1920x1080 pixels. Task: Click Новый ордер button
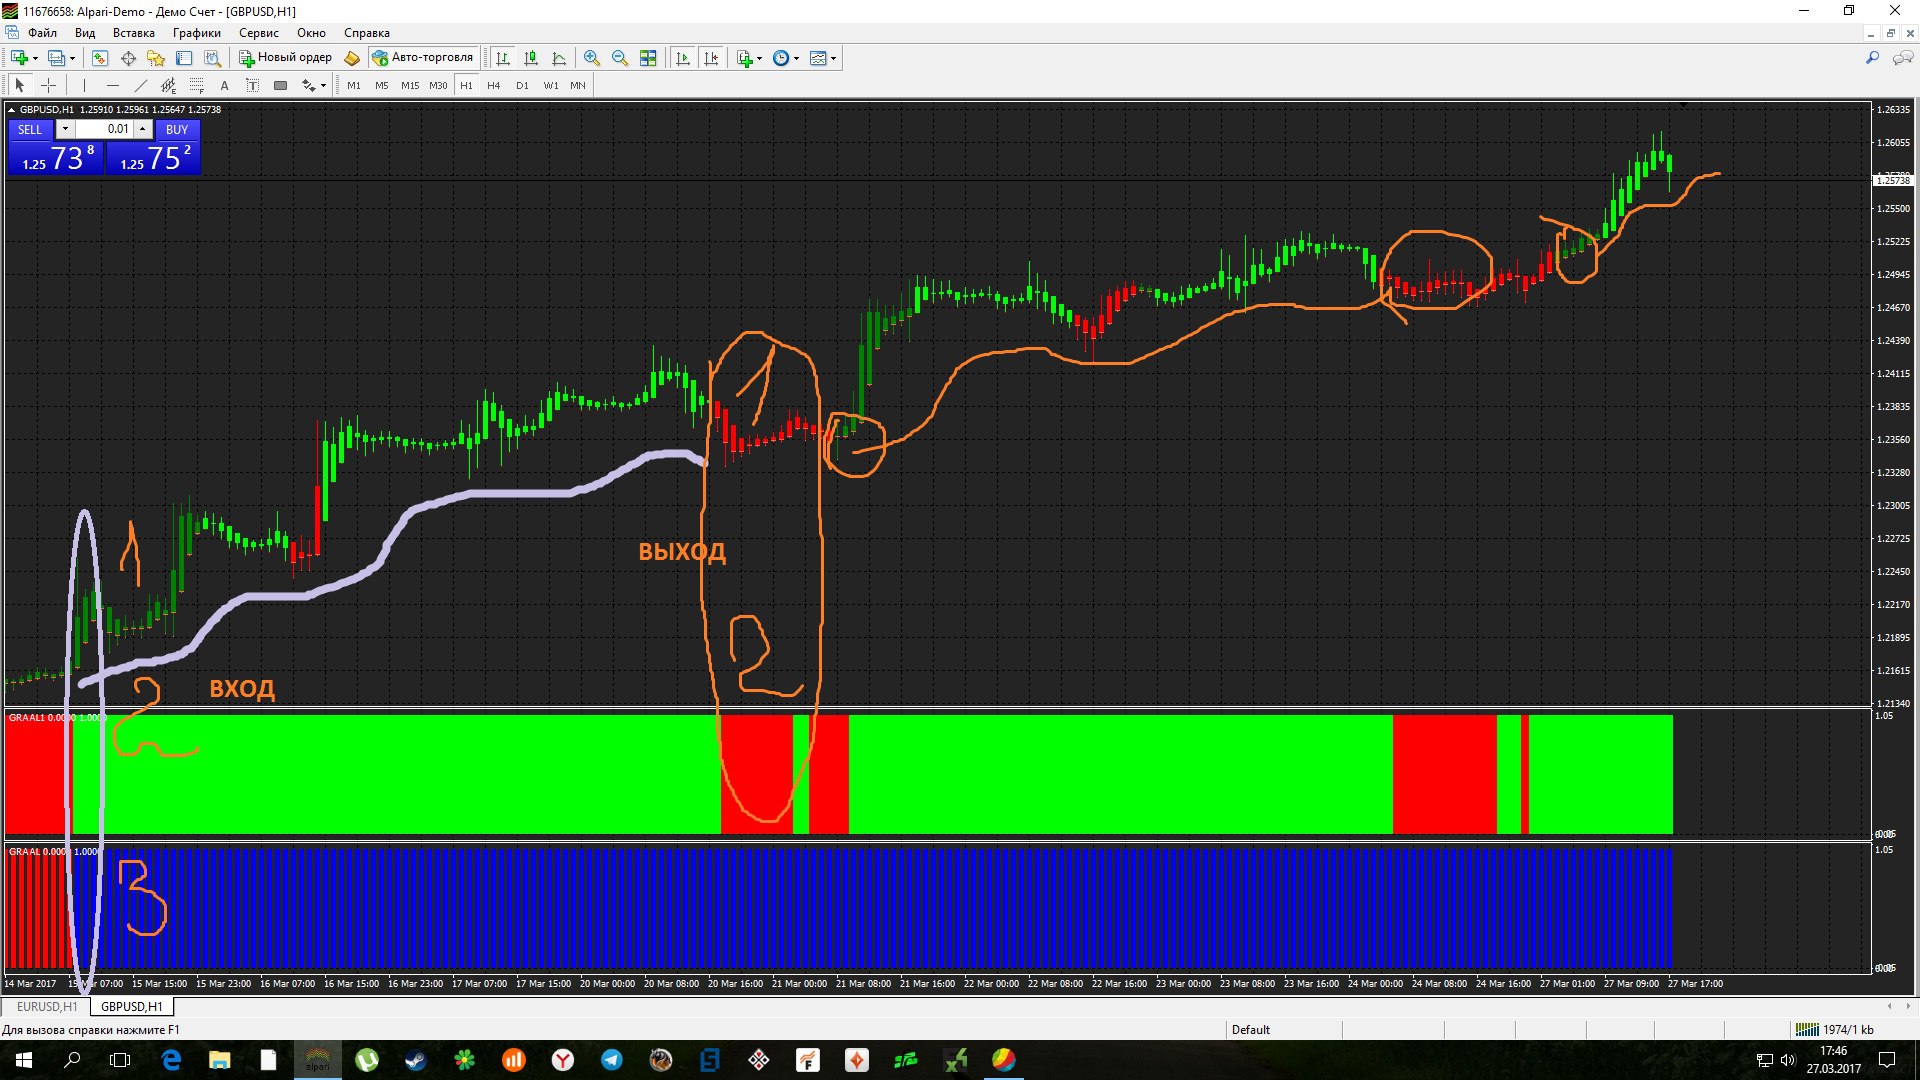[285, 58]
